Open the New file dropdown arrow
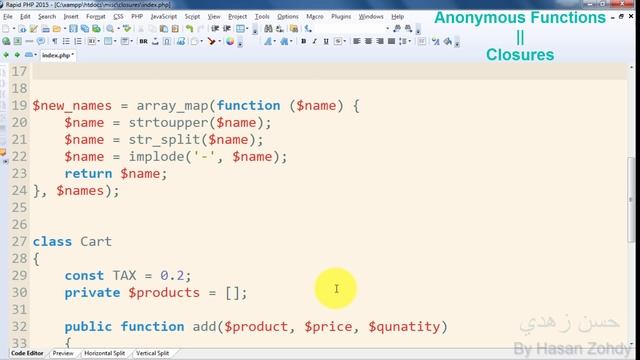The height and width of the screenshot is (360, 640). tap(13, 29)
